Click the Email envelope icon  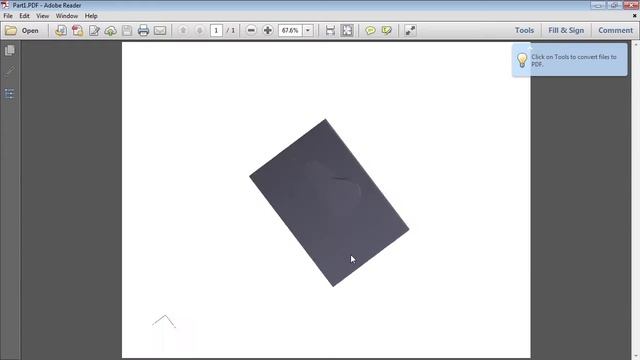click(x=160, y=31)
